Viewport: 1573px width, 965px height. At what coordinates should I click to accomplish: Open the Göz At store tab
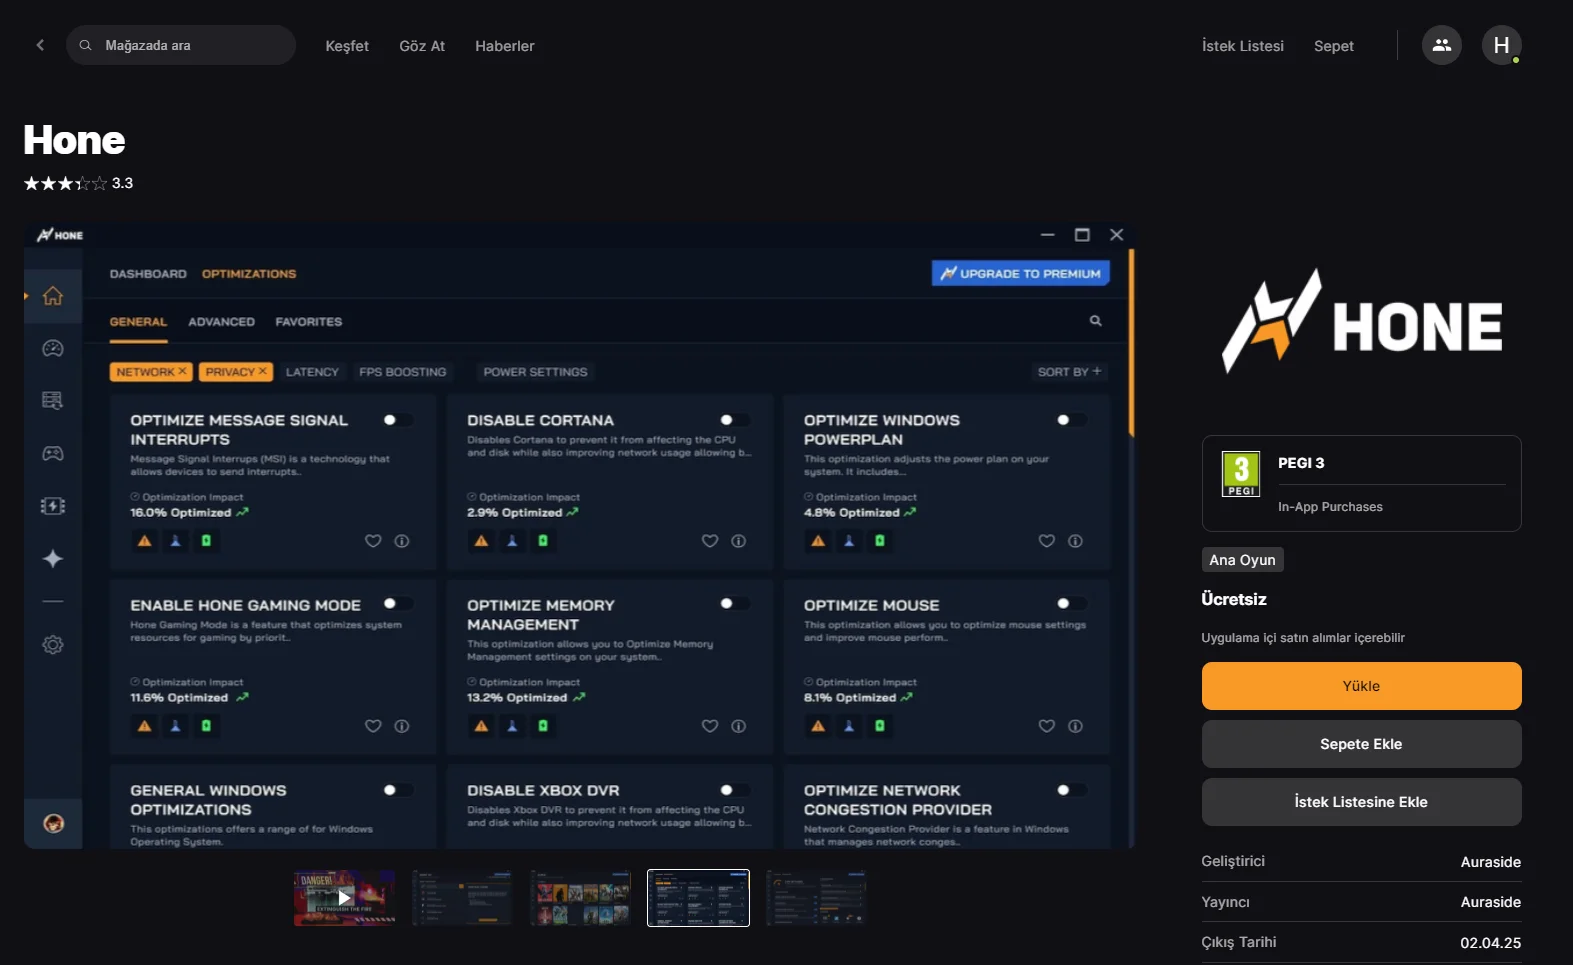click(422, 46)
